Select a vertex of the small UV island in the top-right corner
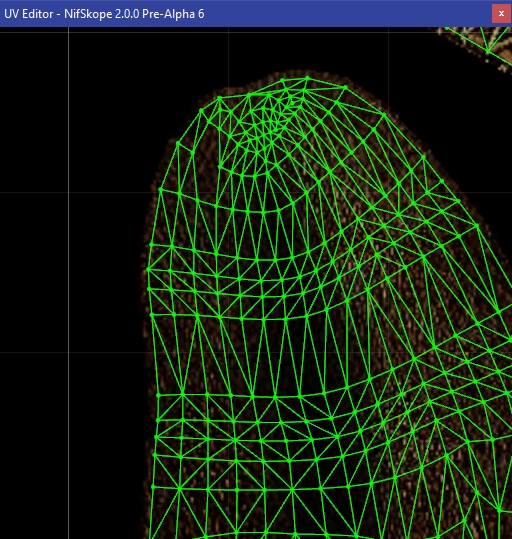This screenshot has width=512, height=539. tap(488, 51)
